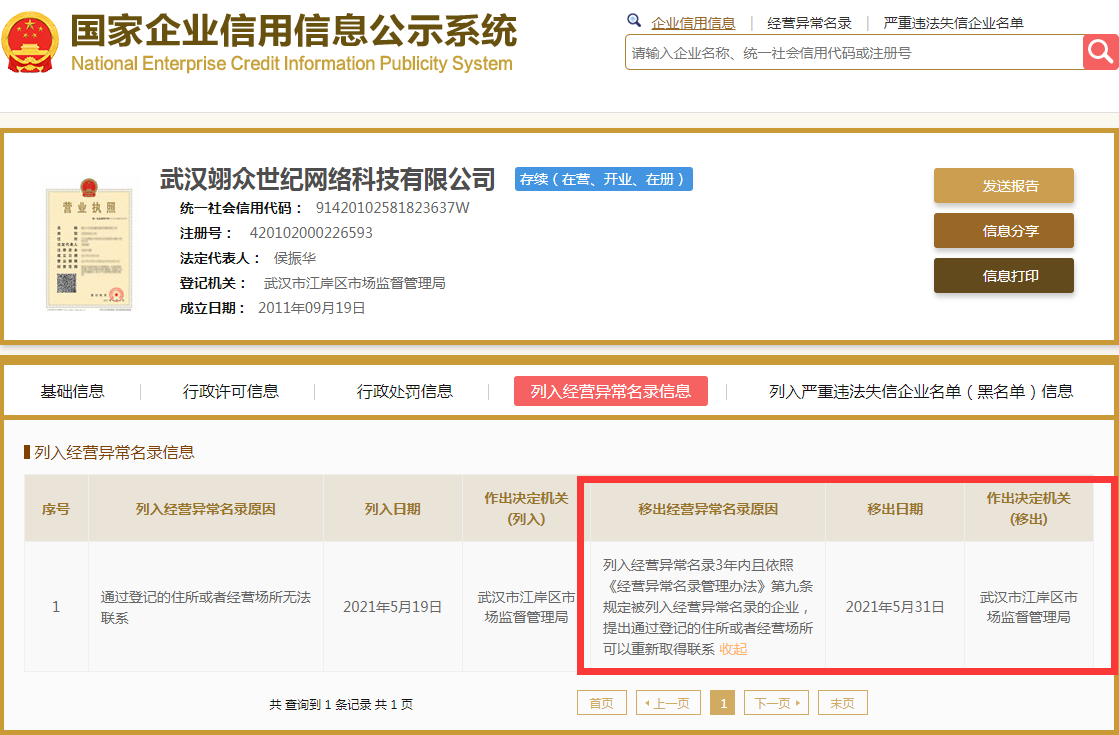Switch to the 基础信息 tab
1119x735 pixels.
[x=72, y=392]
